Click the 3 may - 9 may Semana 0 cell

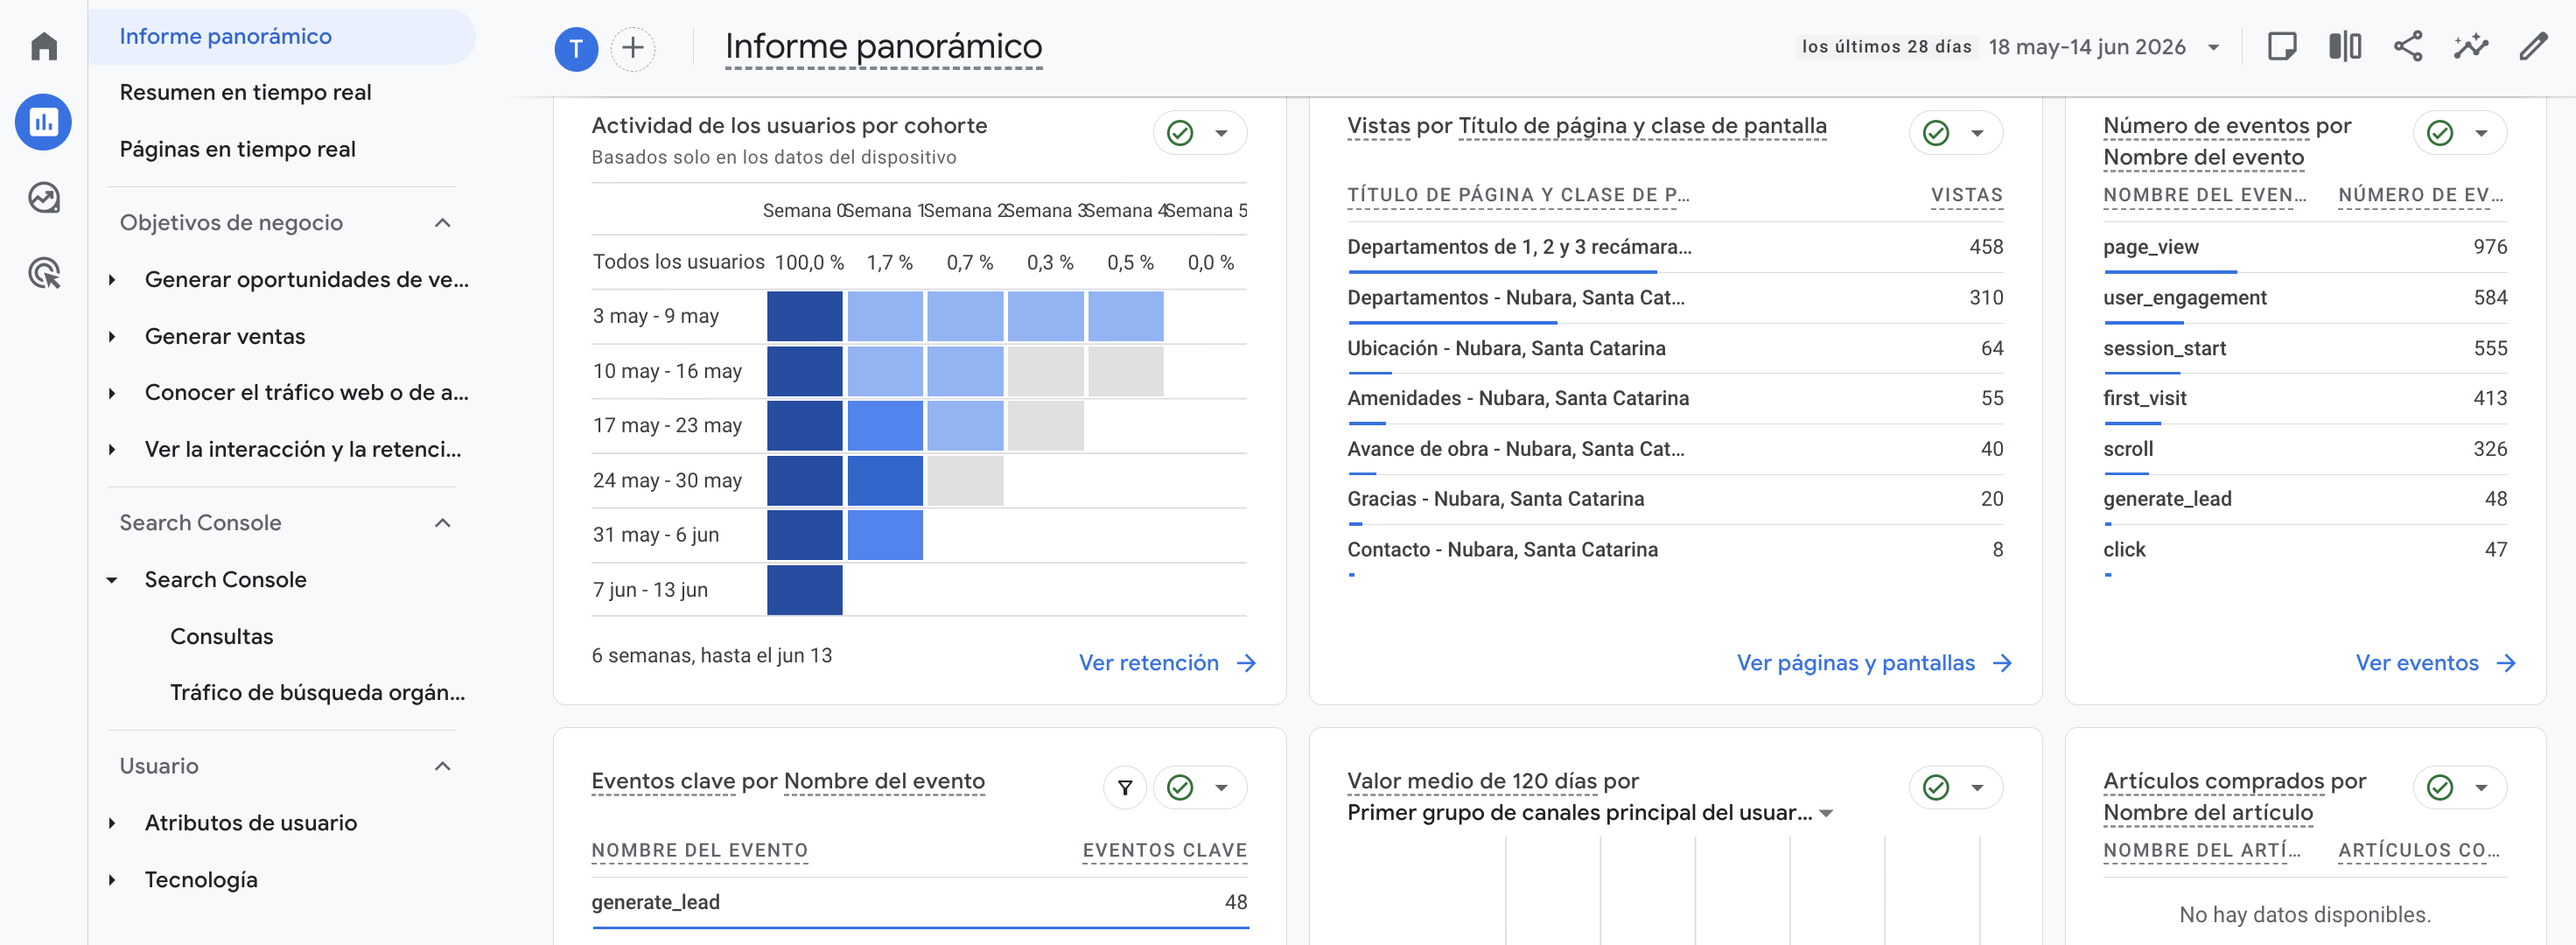[804, 316]
